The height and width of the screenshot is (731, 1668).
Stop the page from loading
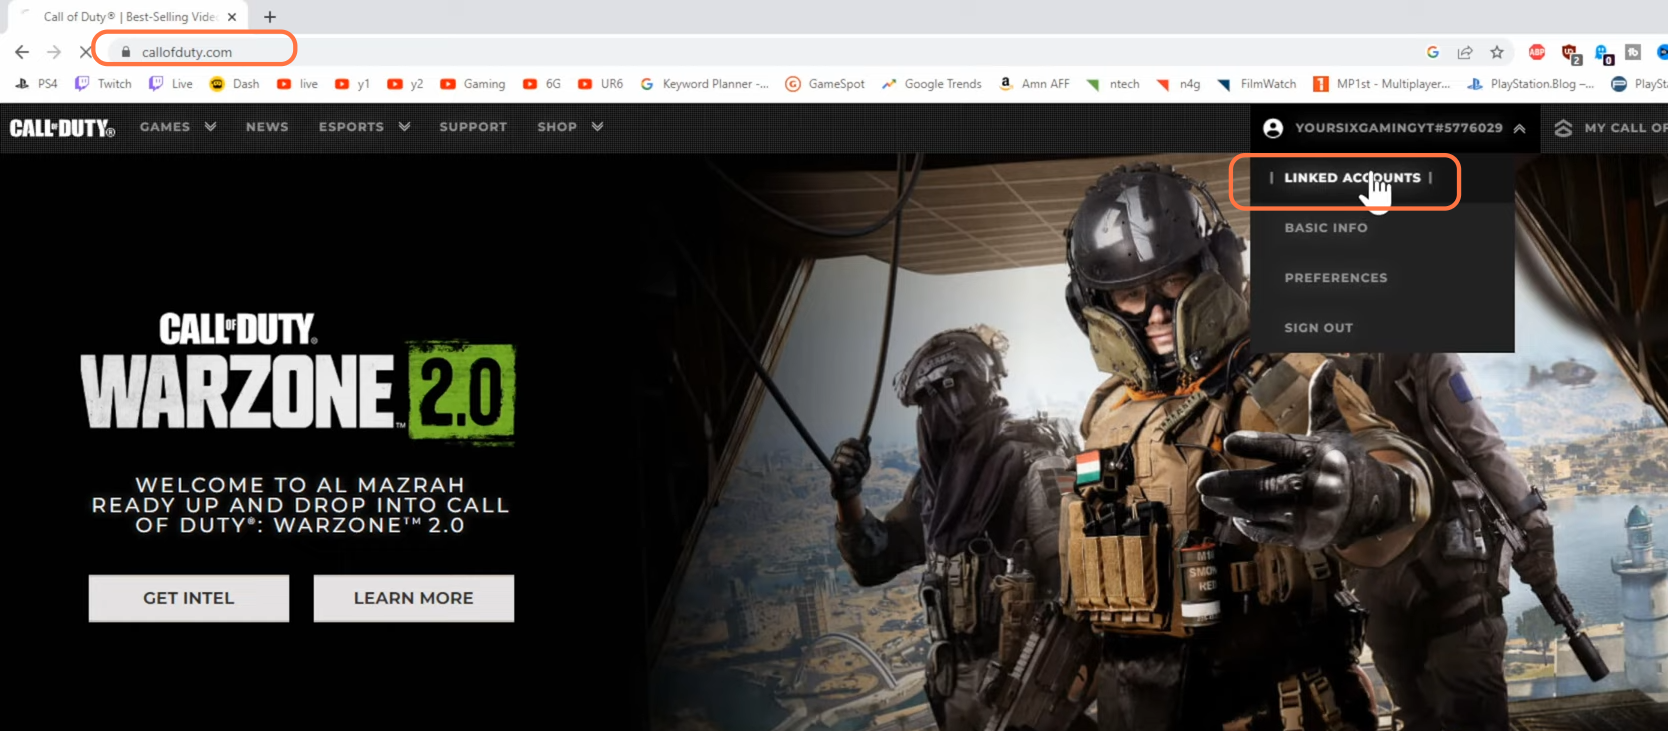click(x=86, y=52)
